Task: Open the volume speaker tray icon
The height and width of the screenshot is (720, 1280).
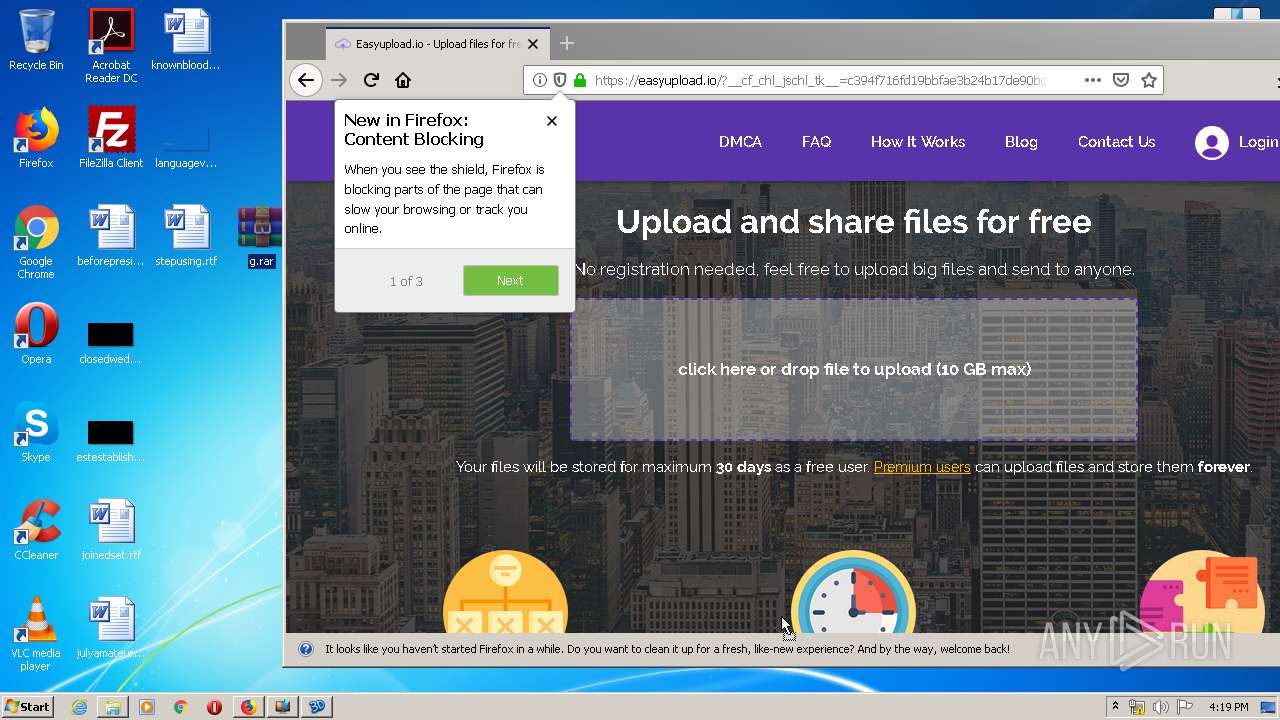Action: 1161,707
